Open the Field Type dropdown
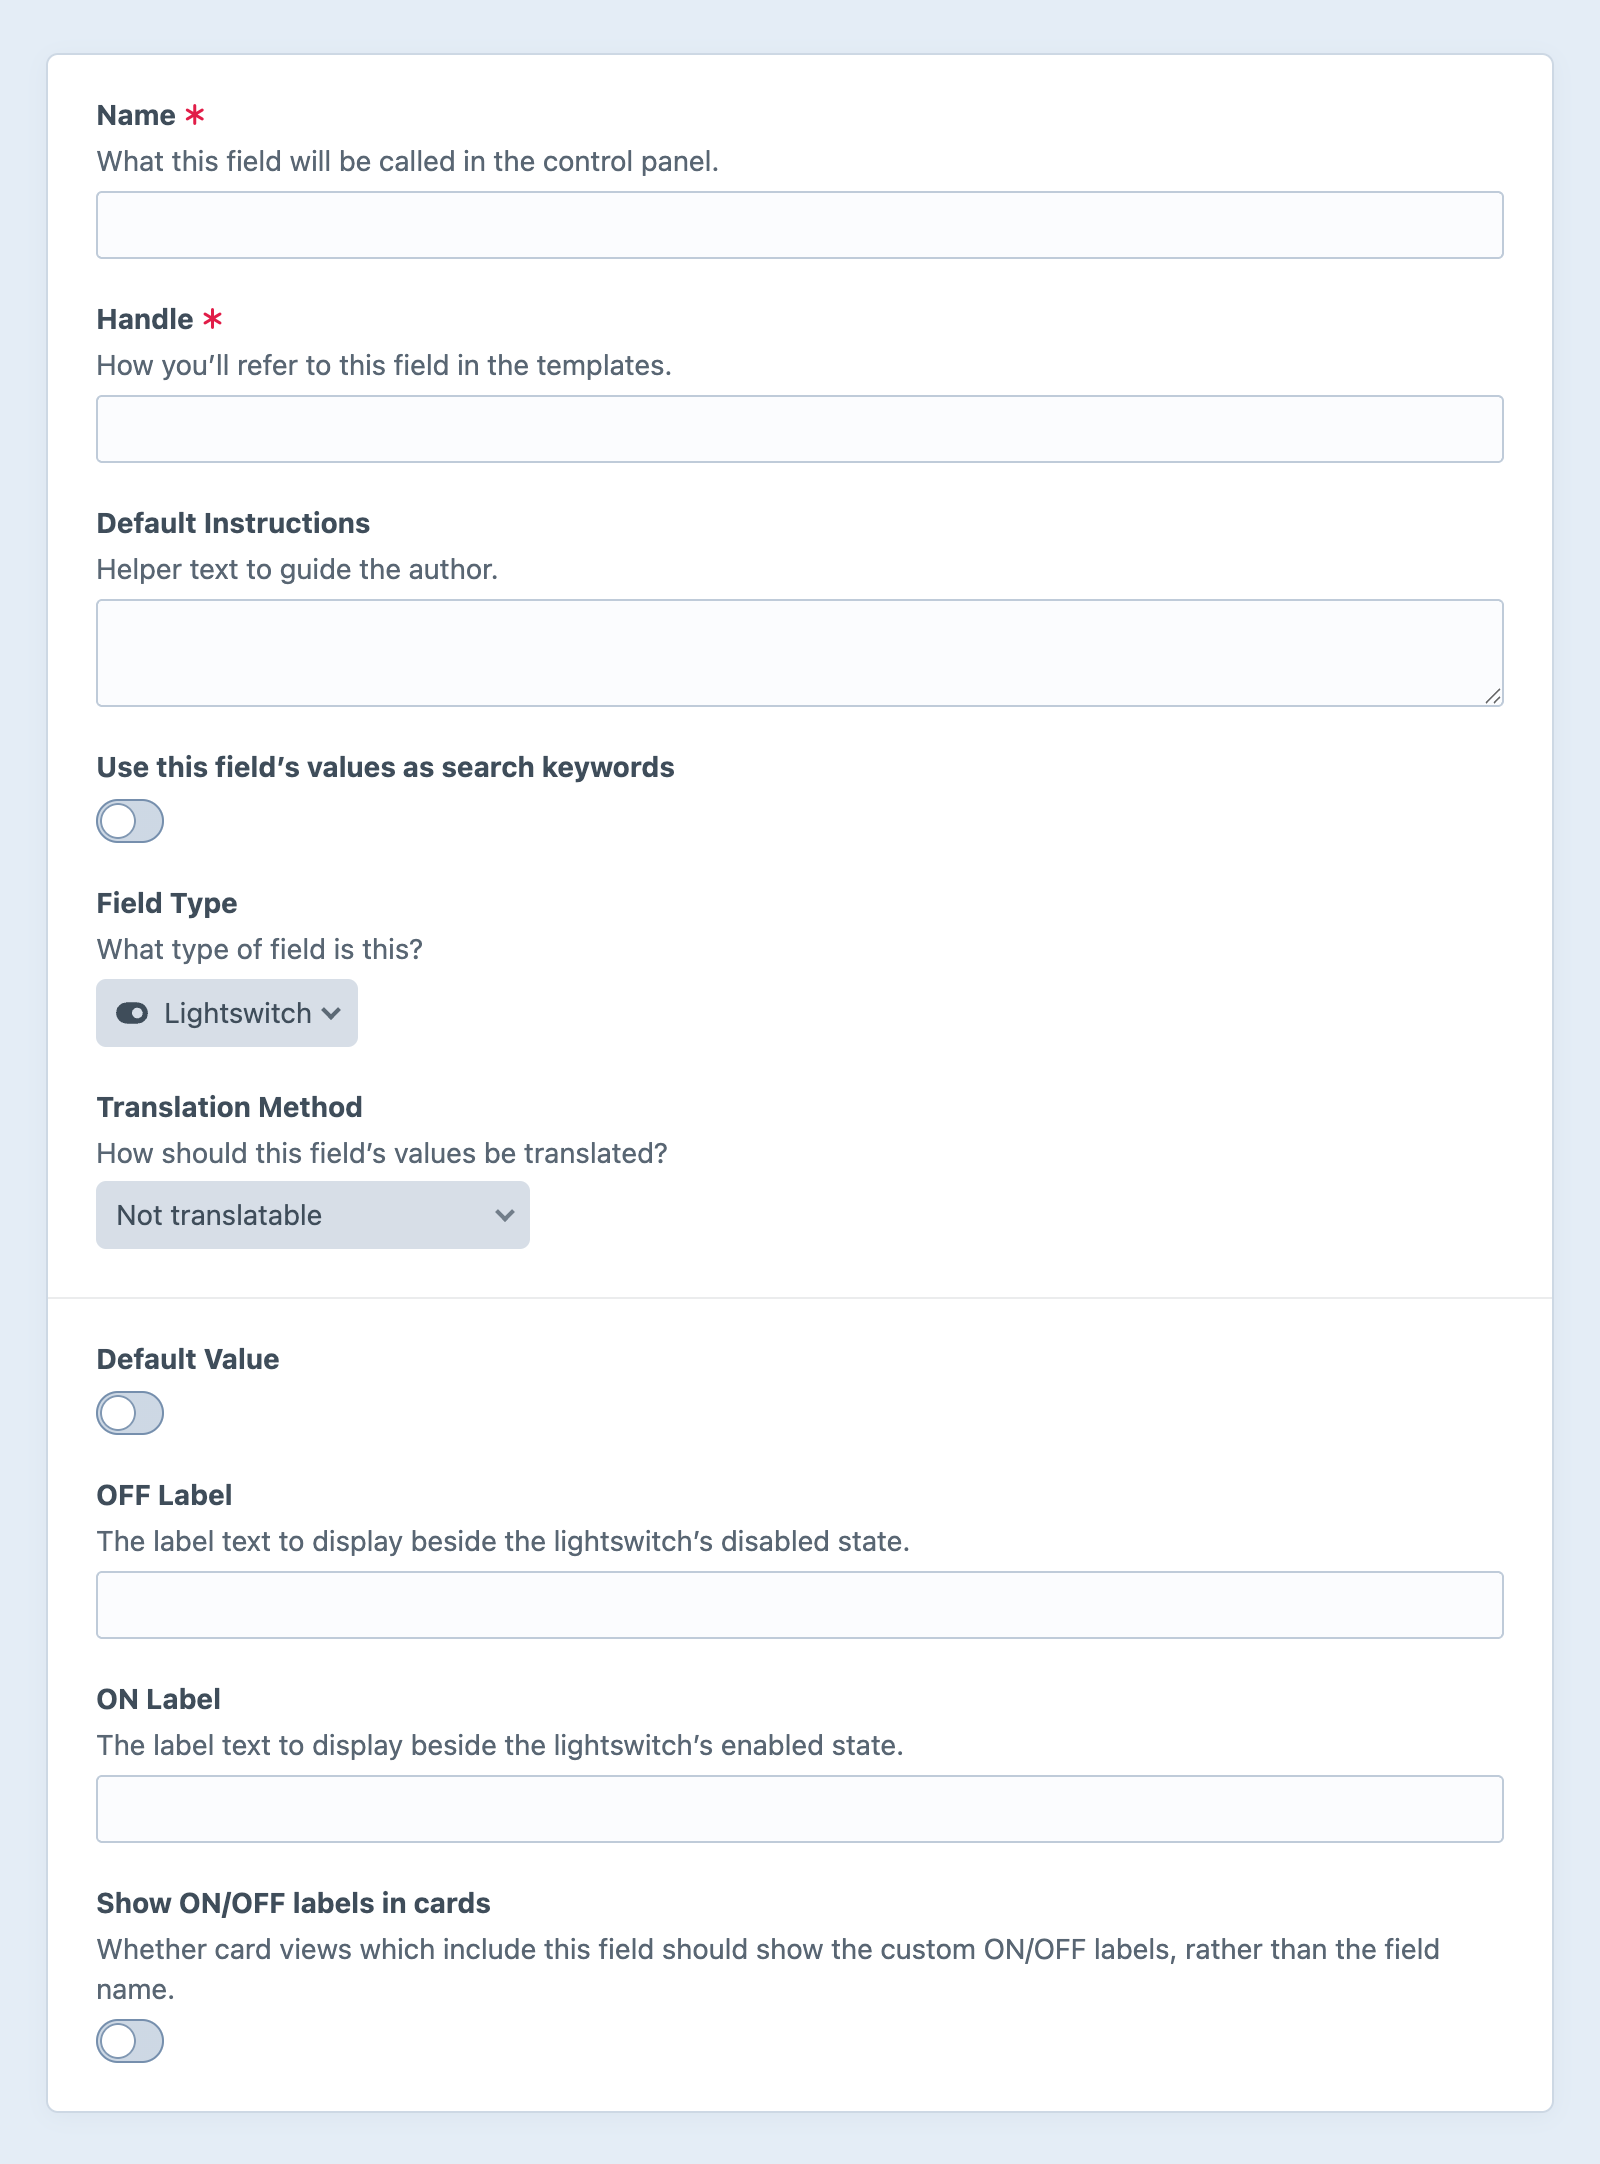 click(226, 1013)
